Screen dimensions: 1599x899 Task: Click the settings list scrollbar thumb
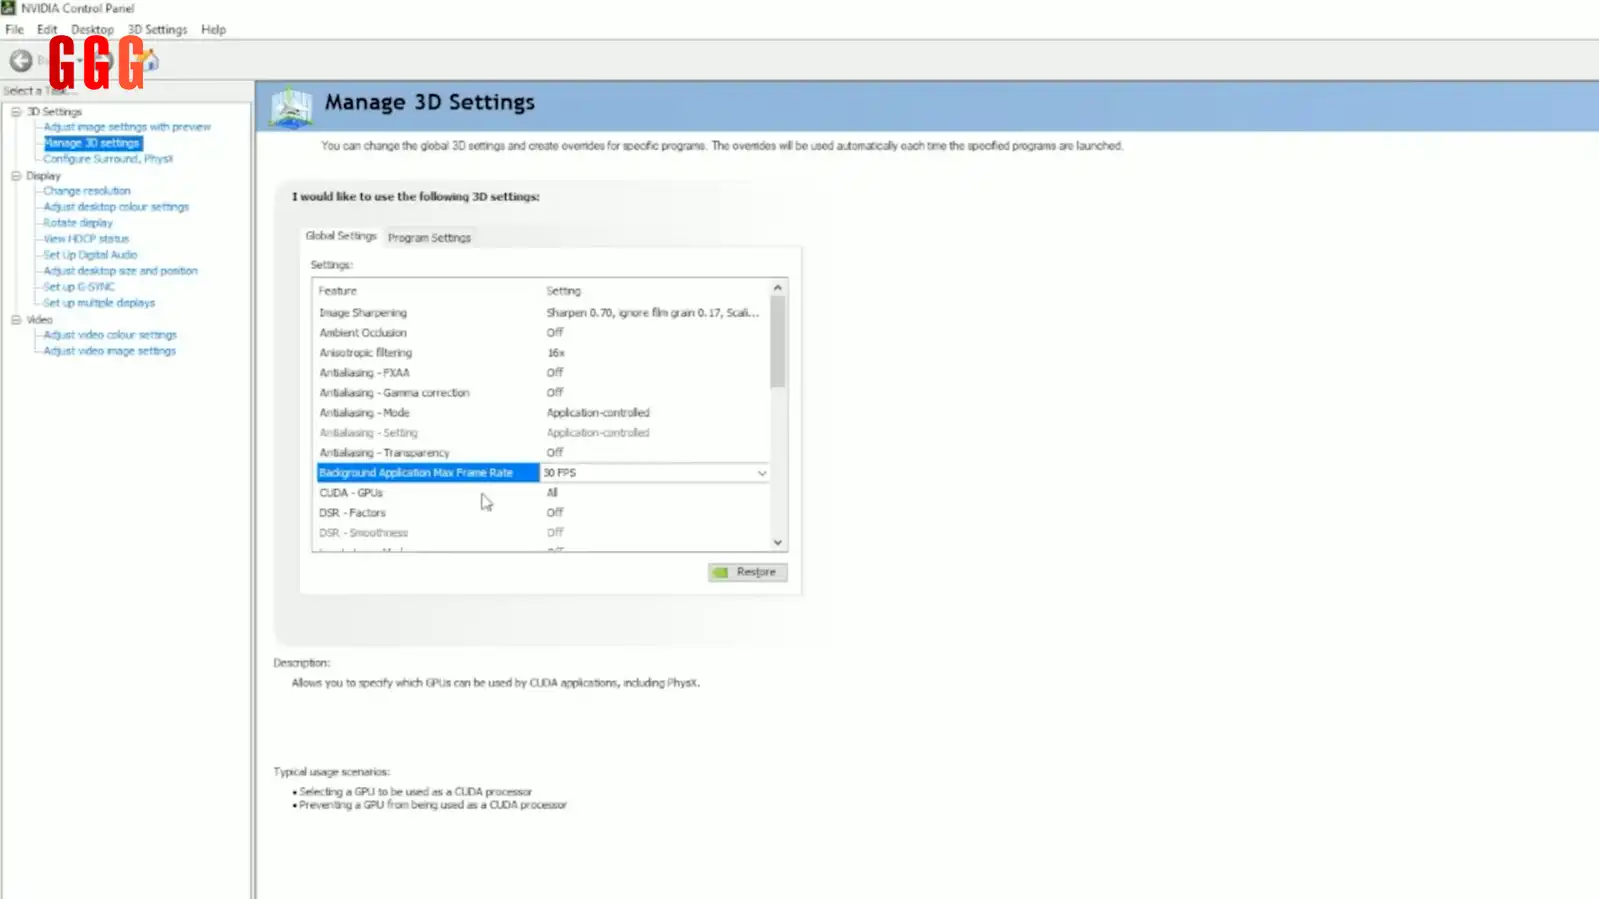(778, 341)
